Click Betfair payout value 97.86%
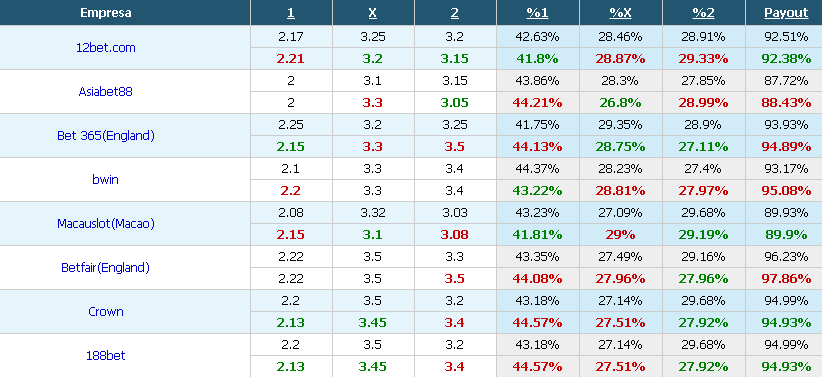Viewport: 822px width, 377px height. [x=786, y=279]
